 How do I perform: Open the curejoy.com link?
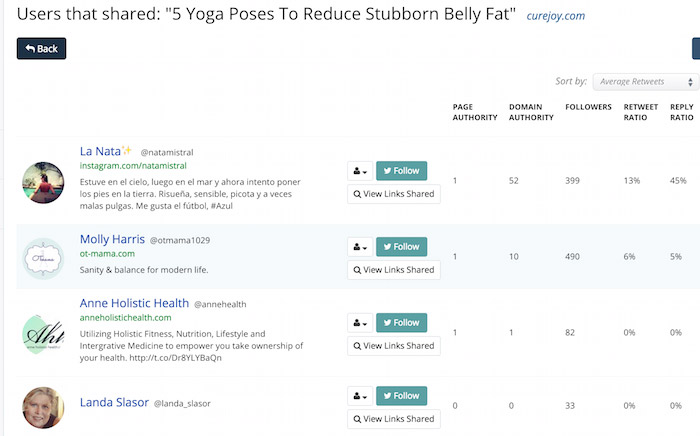[555, 16]
